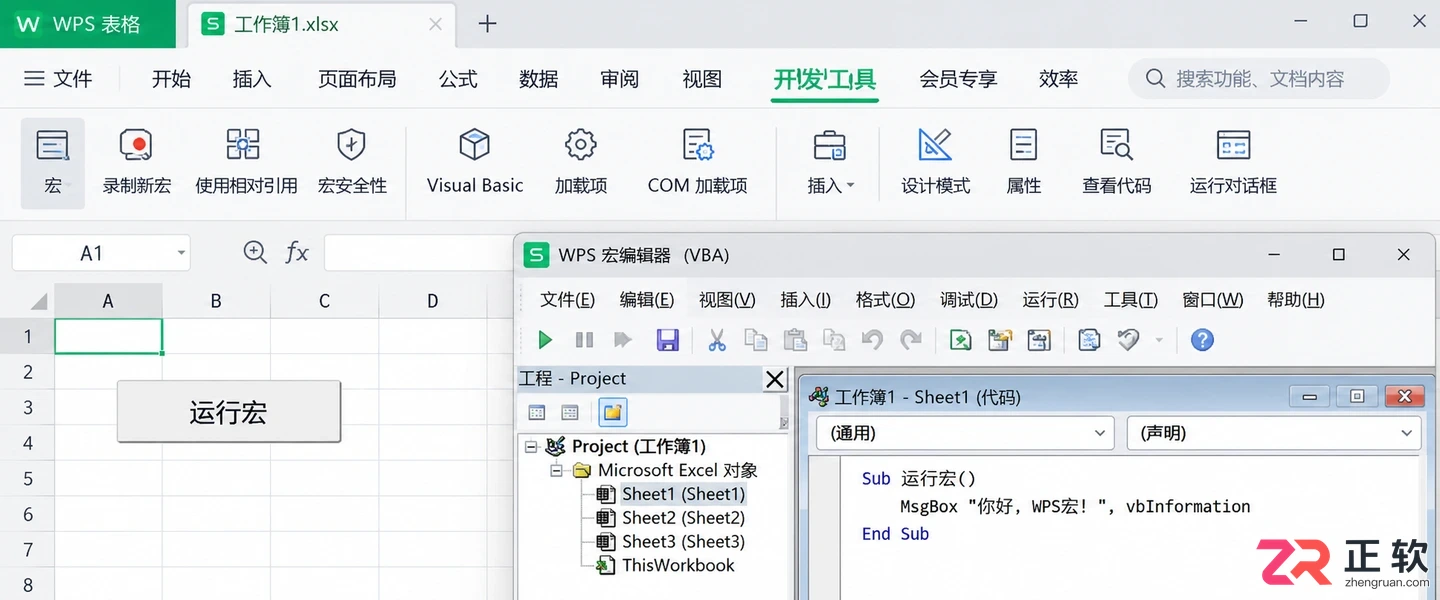Open the 文件 hamburger menu

[58, 79]
